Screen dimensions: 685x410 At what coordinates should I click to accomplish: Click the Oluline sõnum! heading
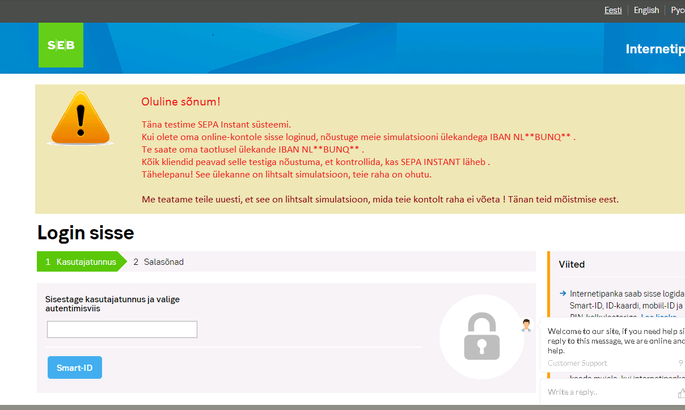click(x=180, y=102)
